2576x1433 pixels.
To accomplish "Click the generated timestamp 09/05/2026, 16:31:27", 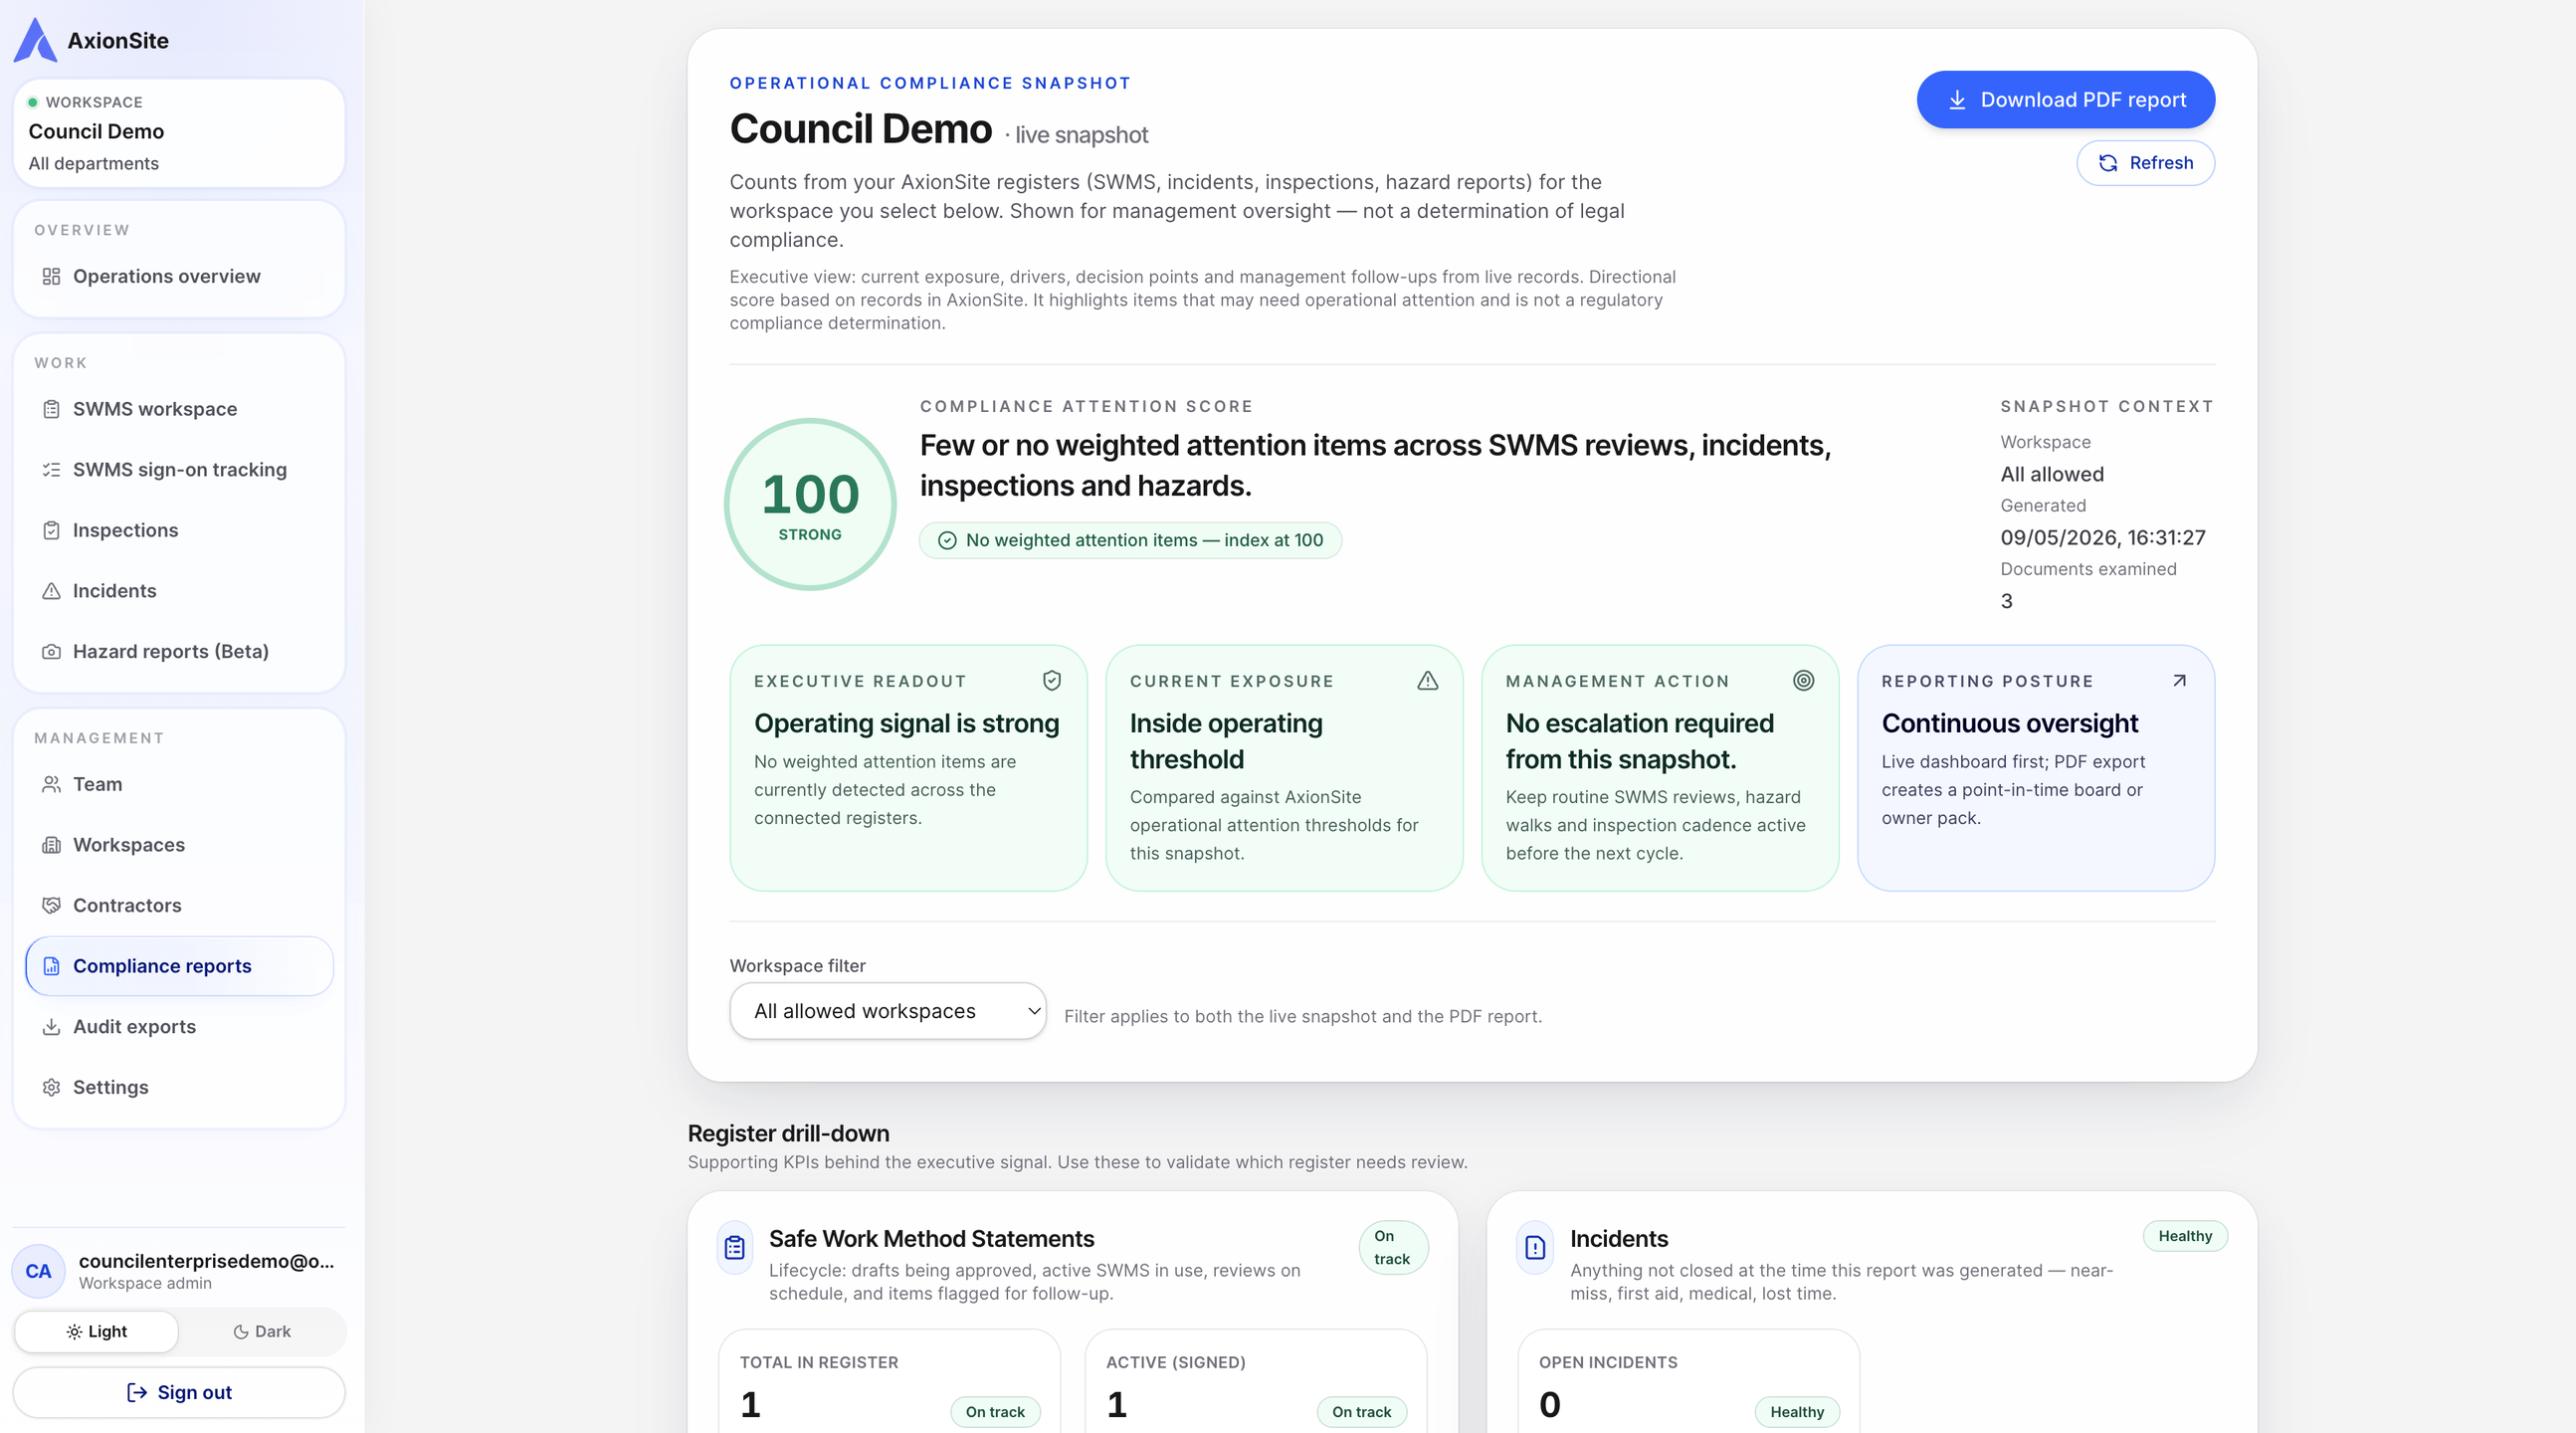I will (2102, 538).
